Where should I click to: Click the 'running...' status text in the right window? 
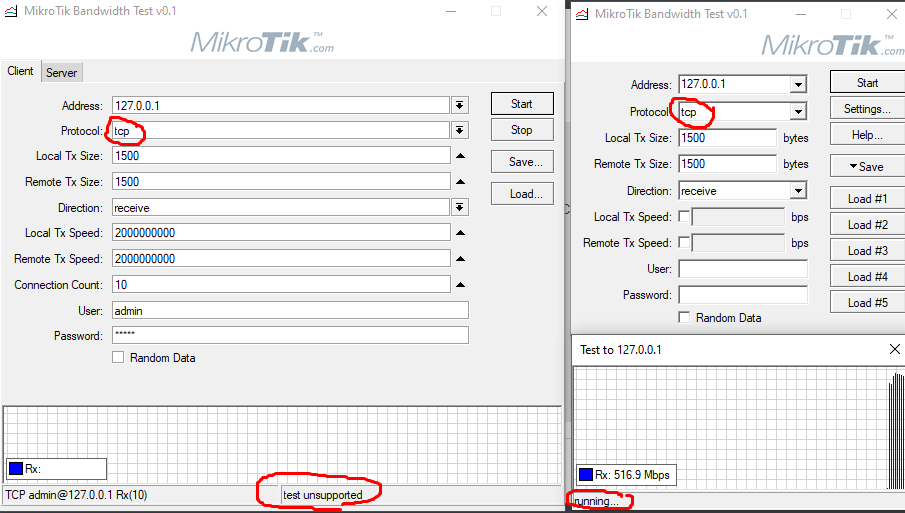(x=596, y=501)
